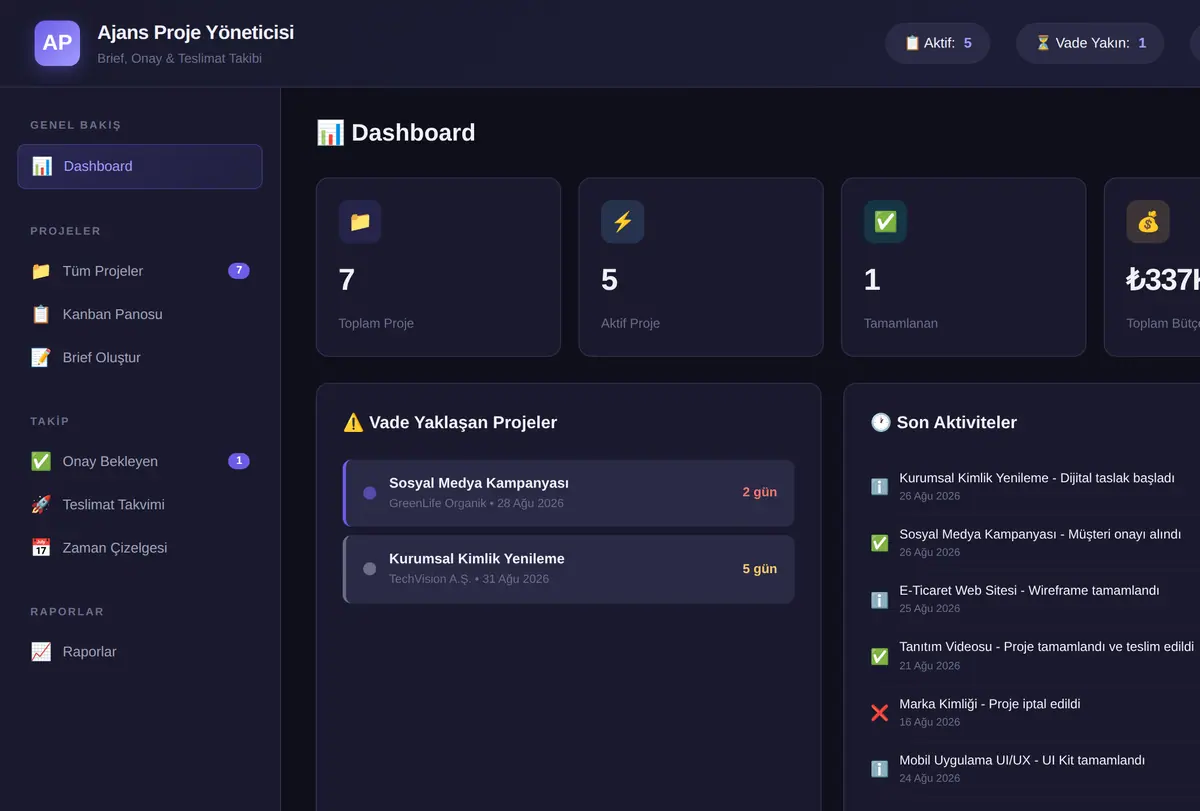Click the red X icon beside Marka Kimliği

(x=880, y=713)
